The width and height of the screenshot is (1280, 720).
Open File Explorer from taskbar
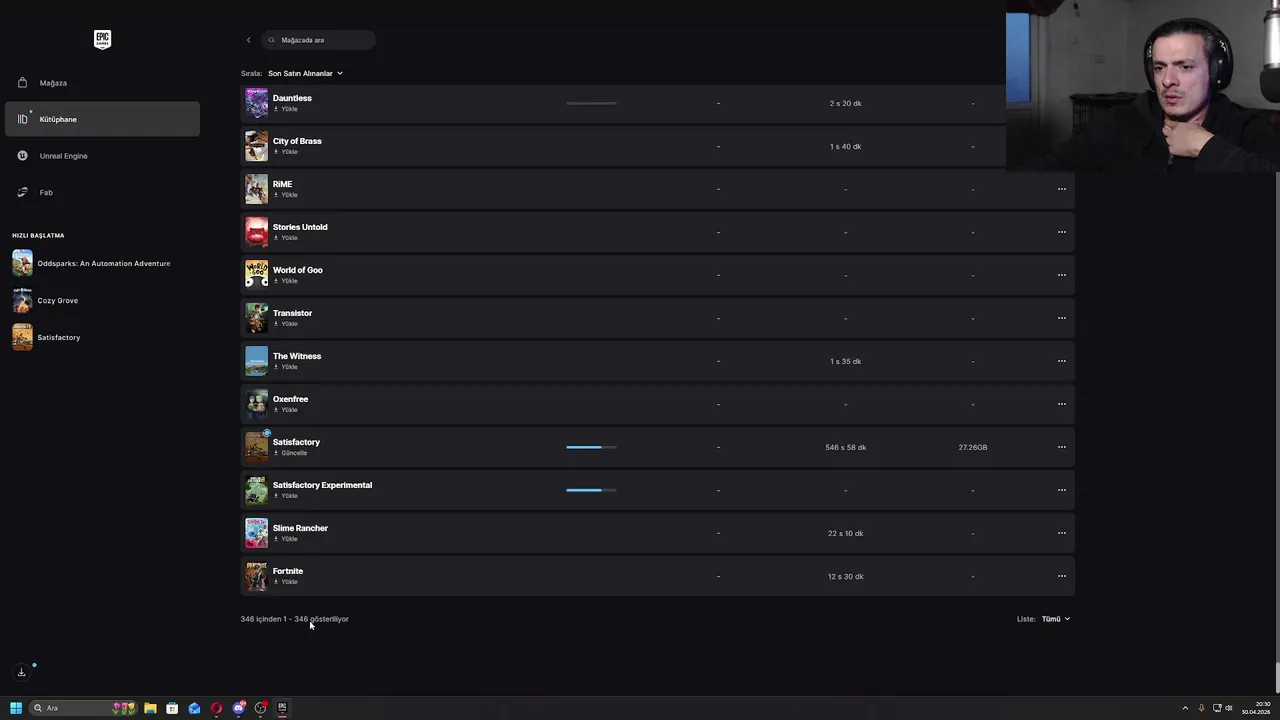point(150,708)
